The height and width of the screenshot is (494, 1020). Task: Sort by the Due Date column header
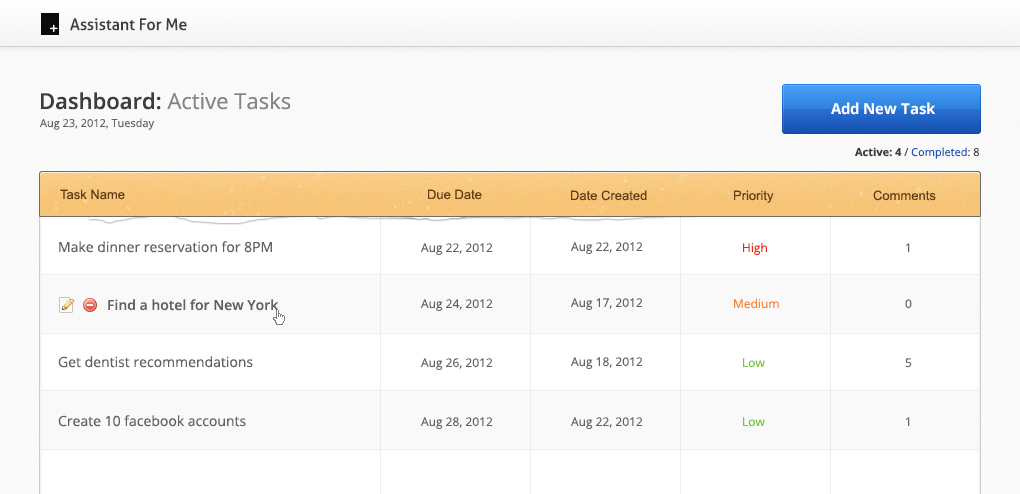click(454, 195)
